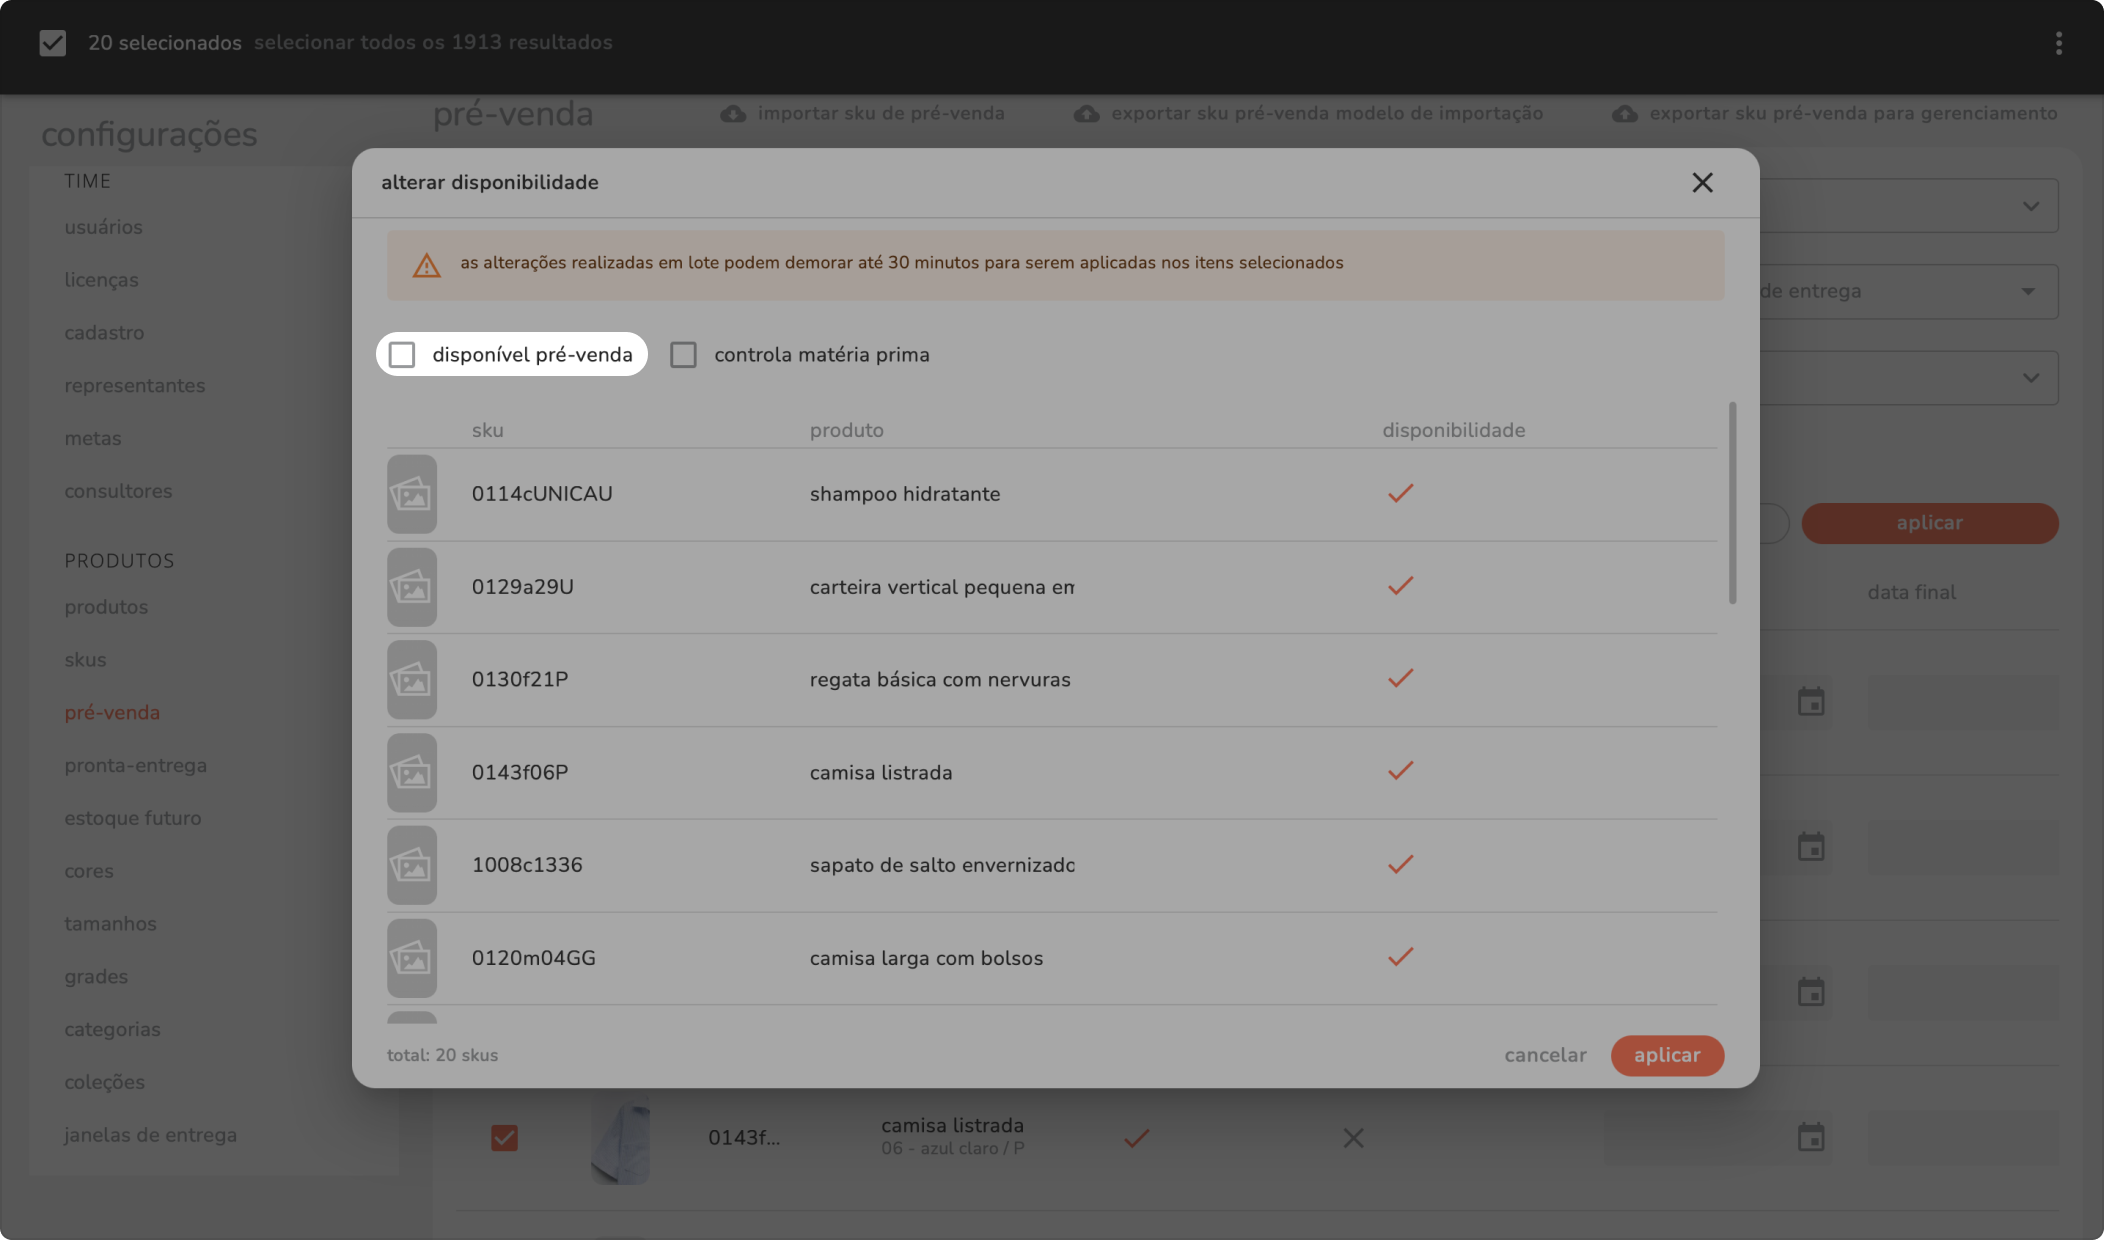
Task: Expand the first chevron dropdown at top right
Action: click(2030, 206)
